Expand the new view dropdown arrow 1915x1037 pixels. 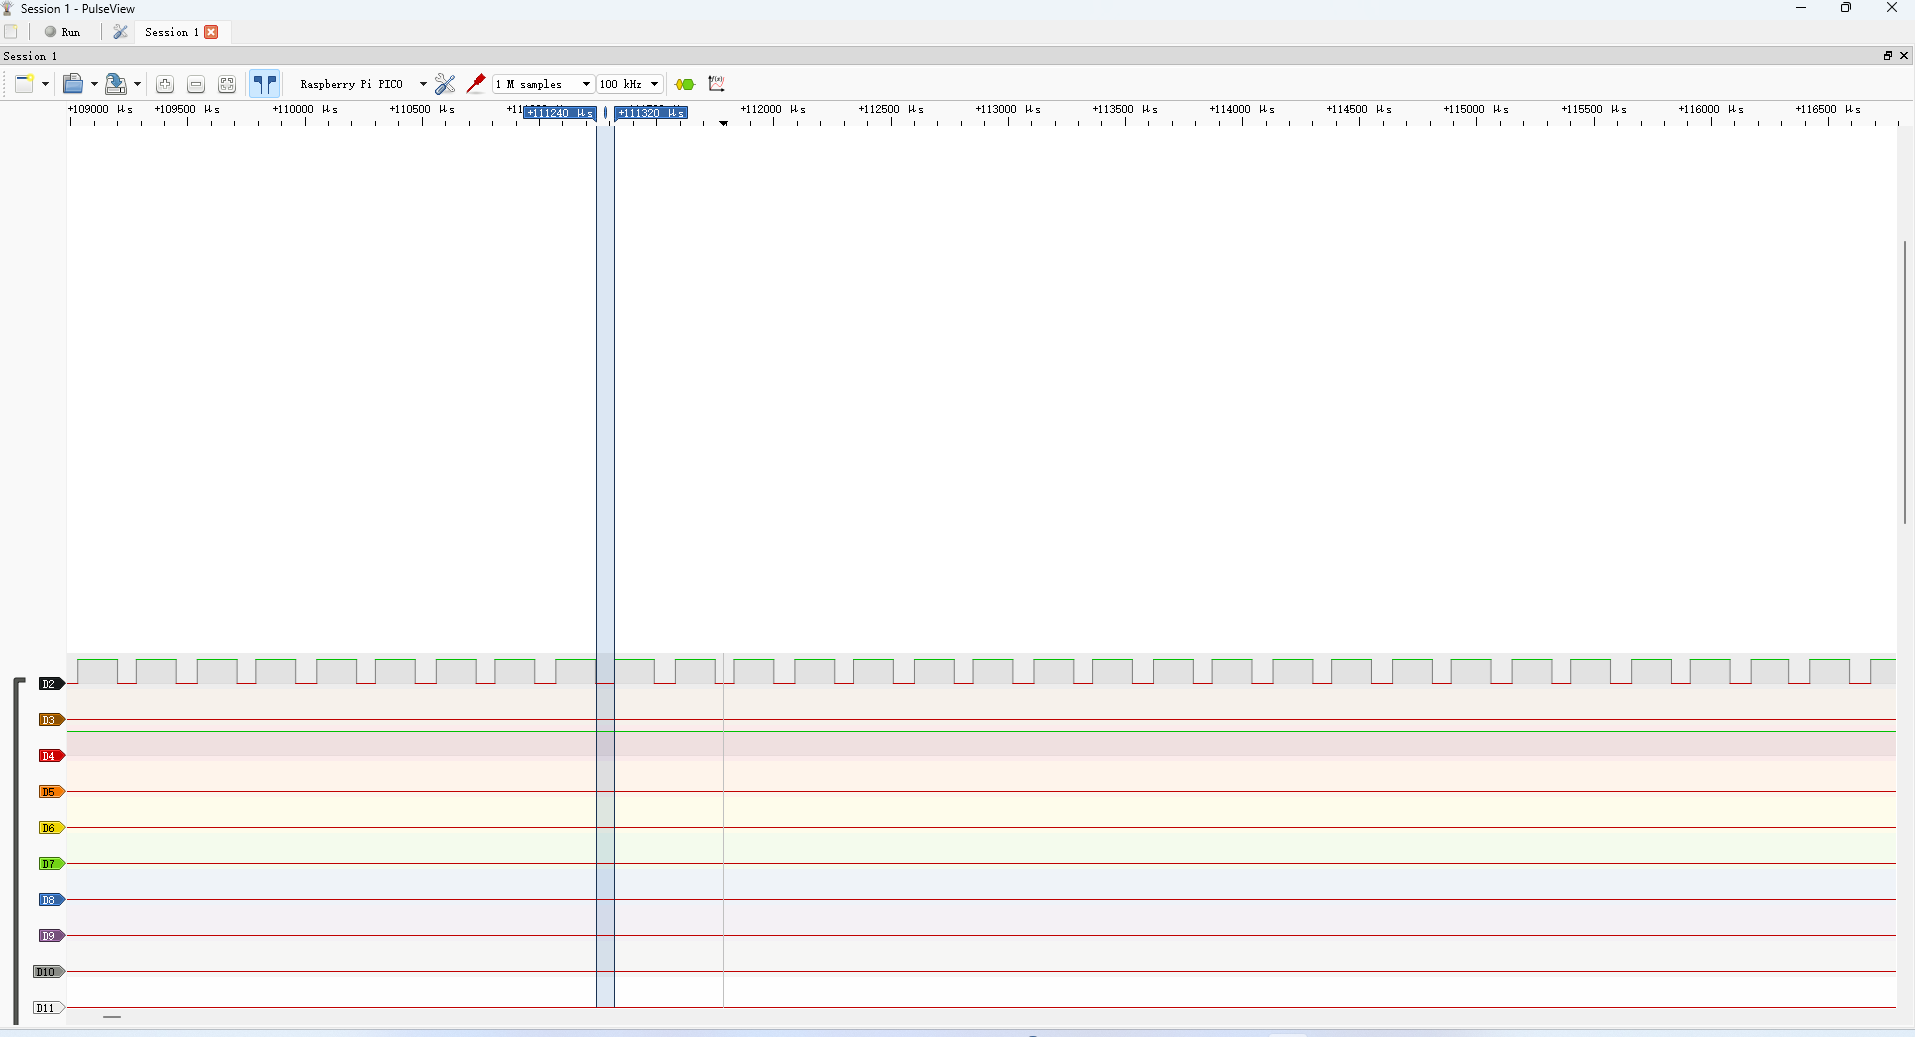[x=45, y=84]
